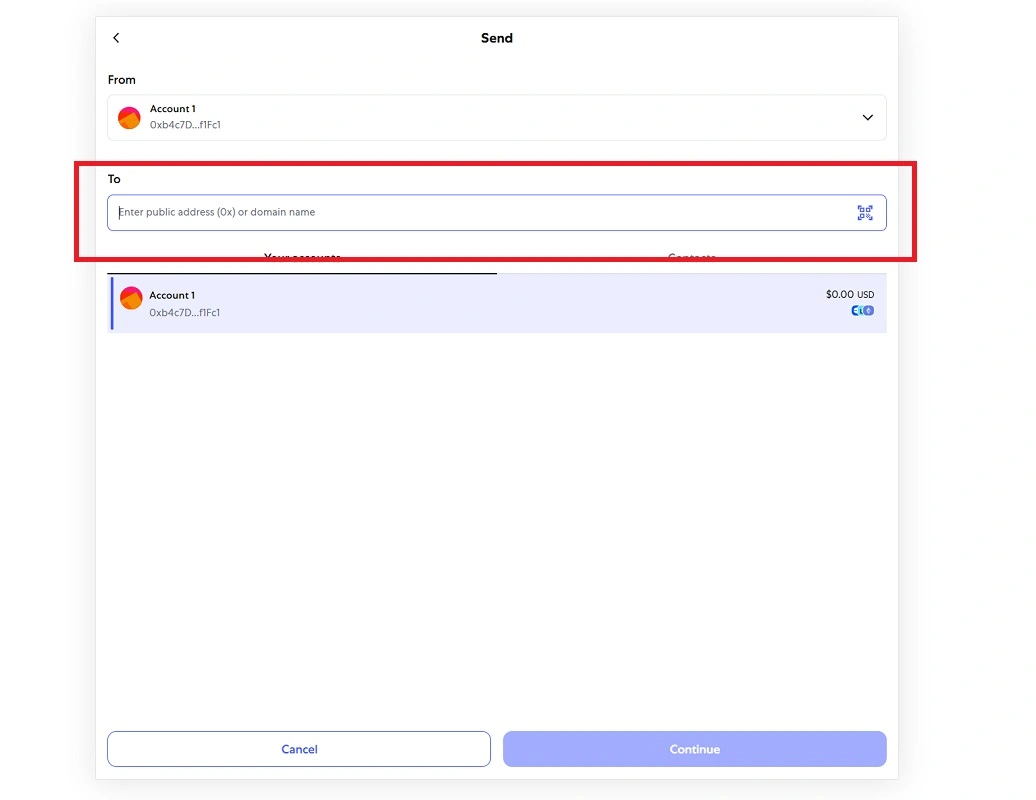Image resolution: width=1036 pixels, height=800 pixels.
Task: Expand the From account chevron
Action: [x=868, y=118]
